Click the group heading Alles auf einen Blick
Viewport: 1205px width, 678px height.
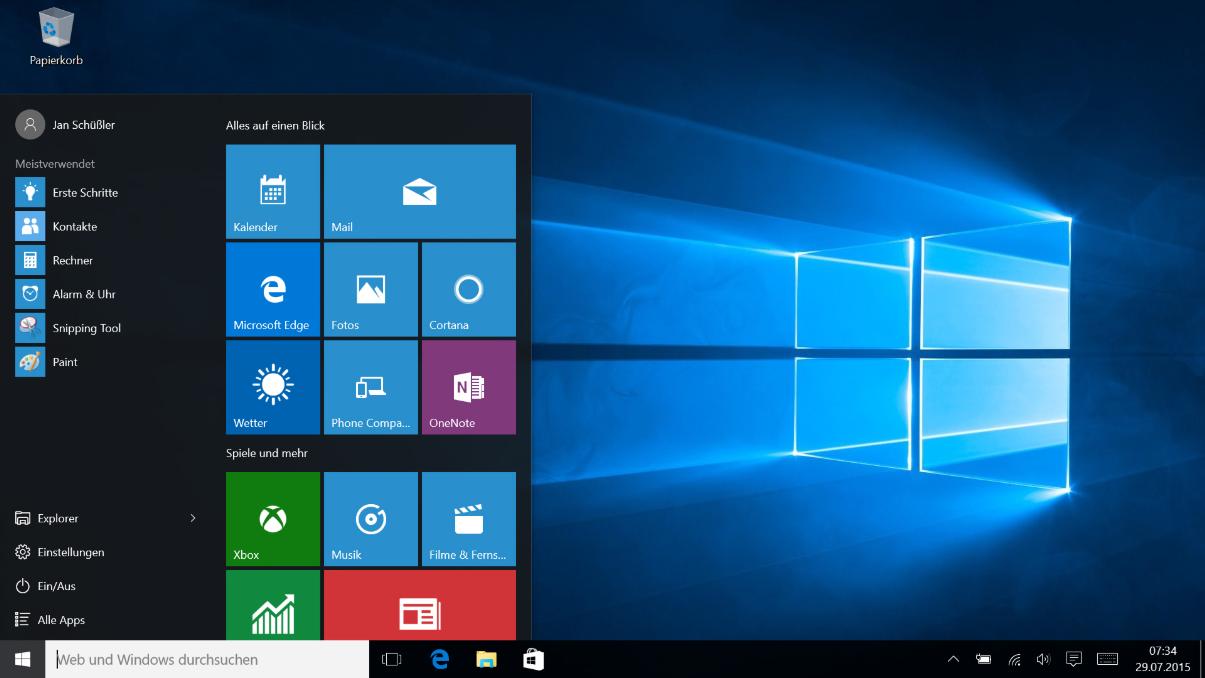[275, 125]
